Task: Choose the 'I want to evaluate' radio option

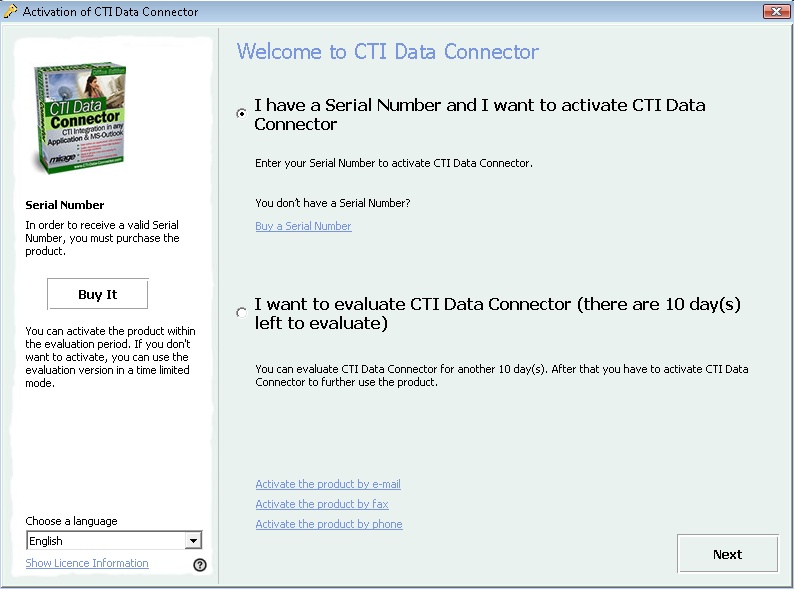Action: [x=241, y=313]
